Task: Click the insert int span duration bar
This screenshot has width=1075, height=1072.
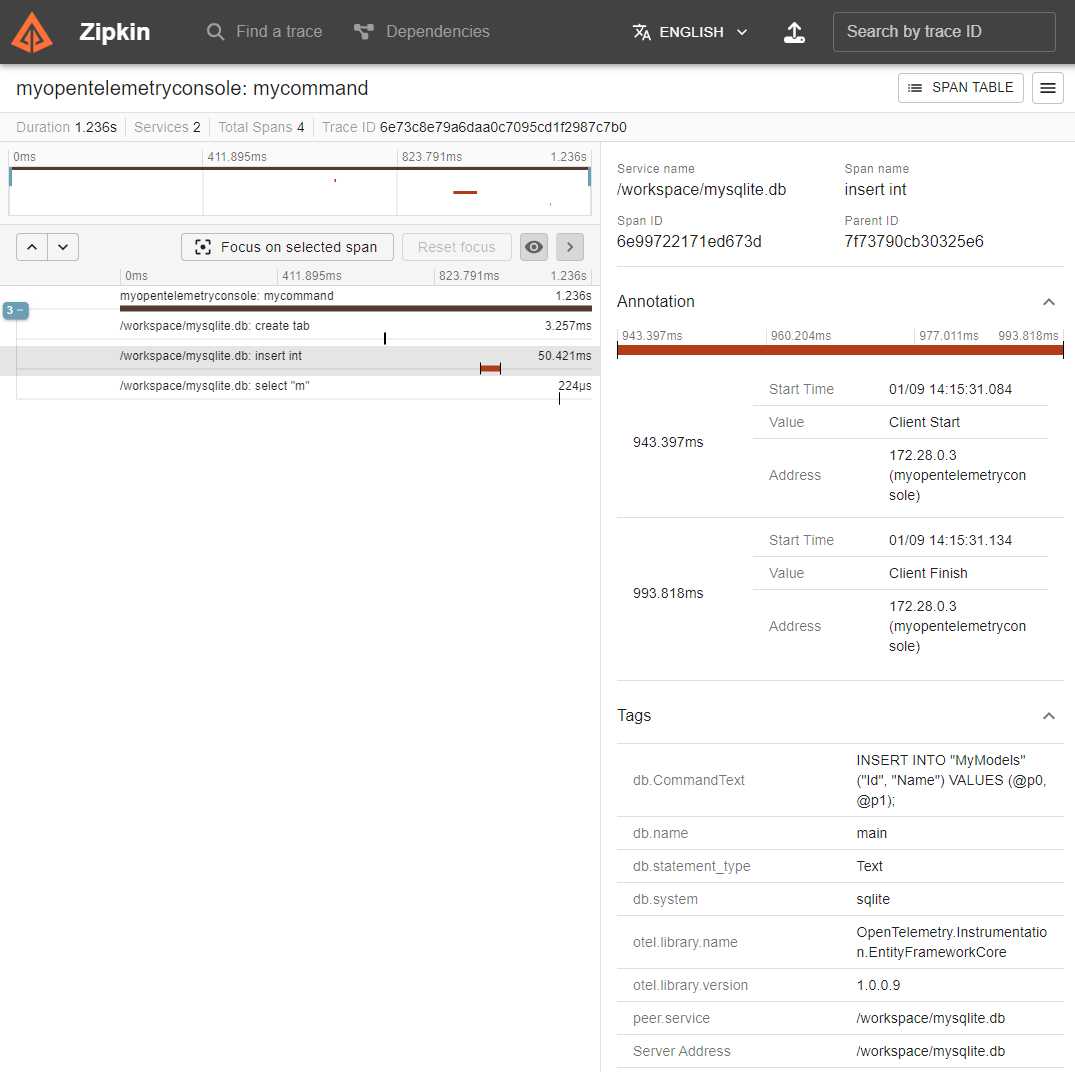Action: tap(490, 369)
